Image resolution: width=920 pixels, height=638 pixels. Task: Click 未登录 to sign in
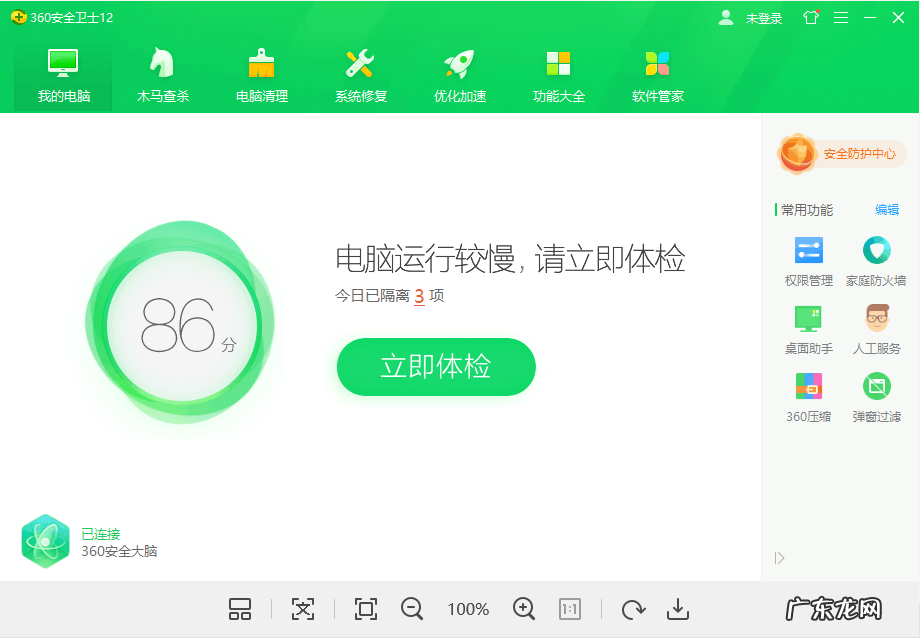[763, 17]
